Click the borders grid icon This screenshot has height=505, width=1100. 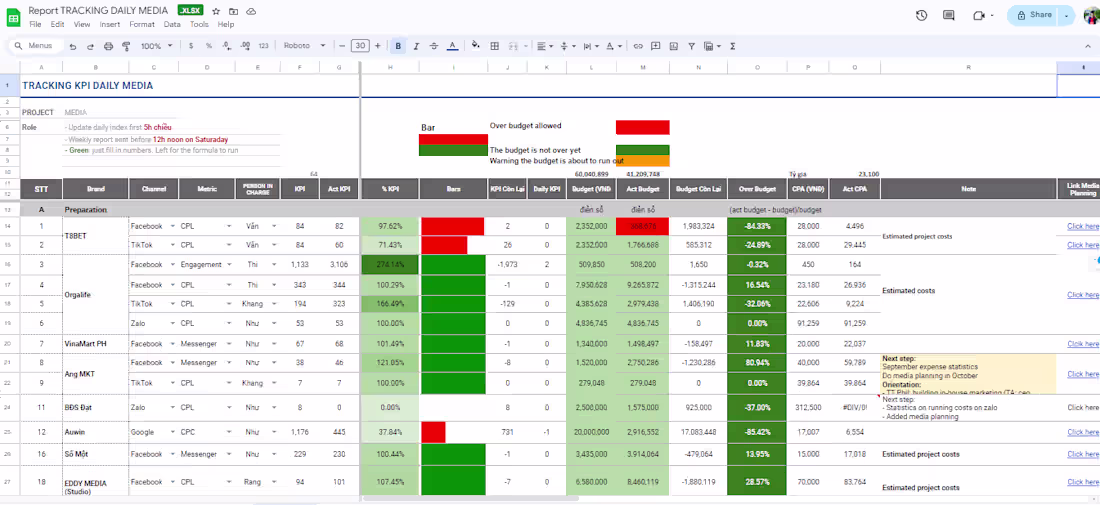pyautogui.click(x=494, y=46)
